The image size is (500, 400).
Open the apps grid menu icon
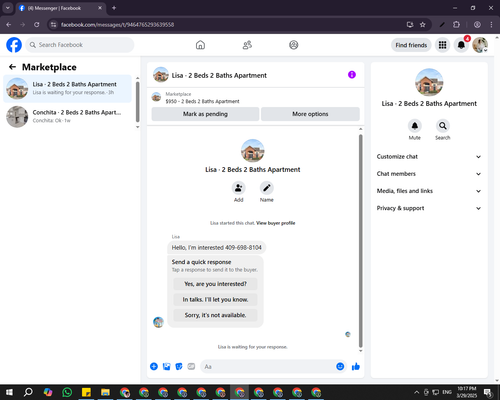(x=442, y=45)
